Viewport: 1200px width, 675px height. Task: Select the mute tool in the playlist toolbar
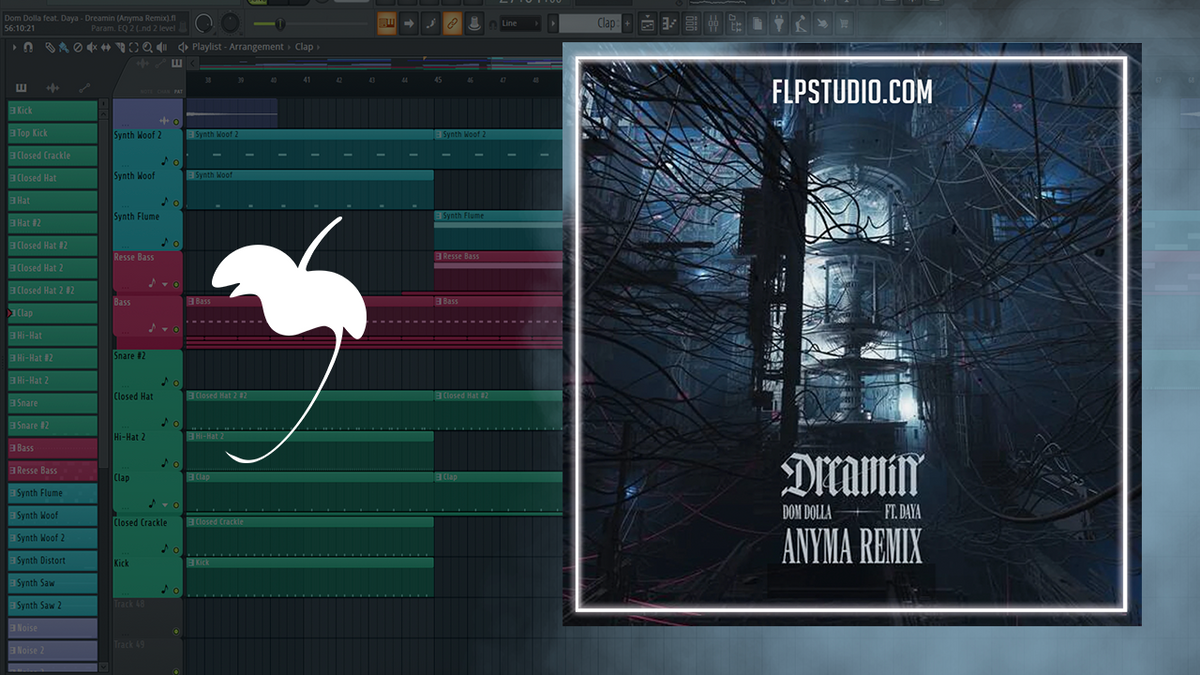point(91,47)
